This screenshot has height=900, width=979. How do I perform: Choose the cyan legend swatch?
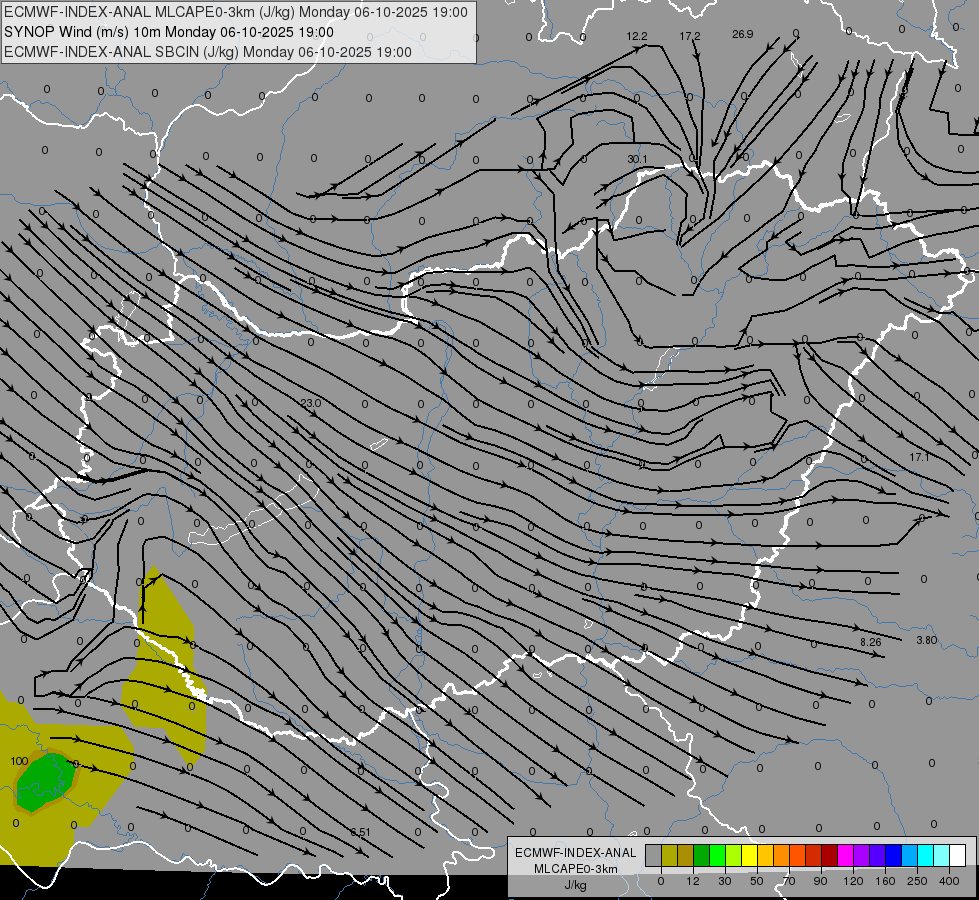(x=926, y=855)
